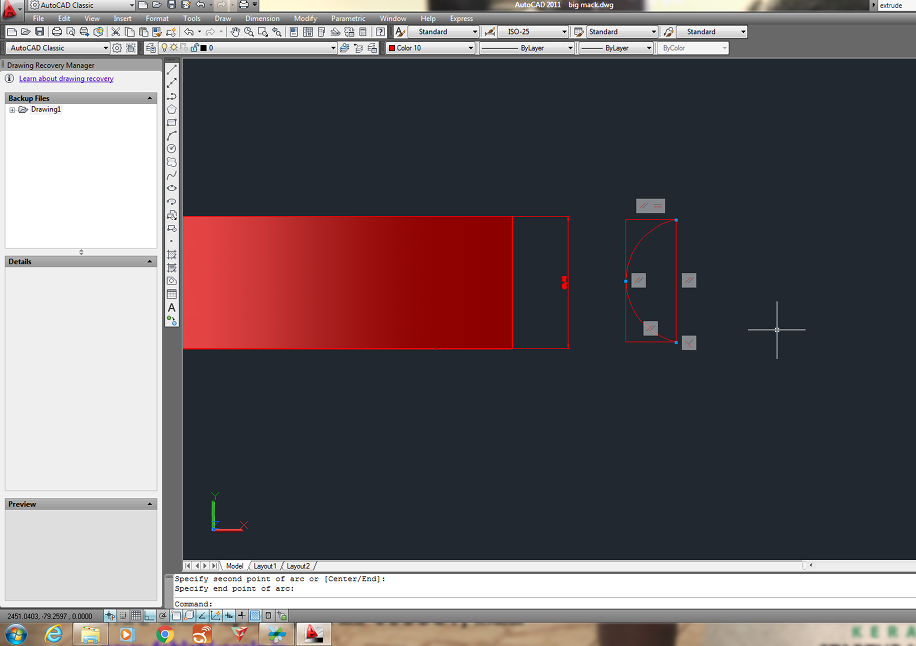916x646 pixels.
Task: Select the Hatch tool
Action: point(172,255)
